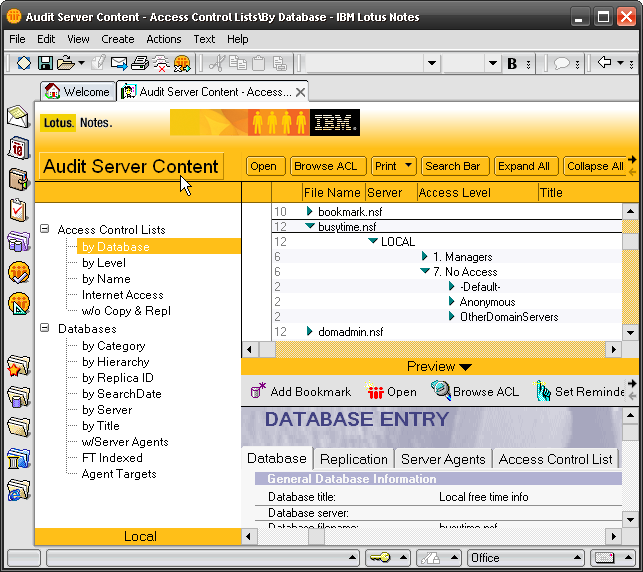
Task: Click the Expand All button
Action: [x=526, y=166]
